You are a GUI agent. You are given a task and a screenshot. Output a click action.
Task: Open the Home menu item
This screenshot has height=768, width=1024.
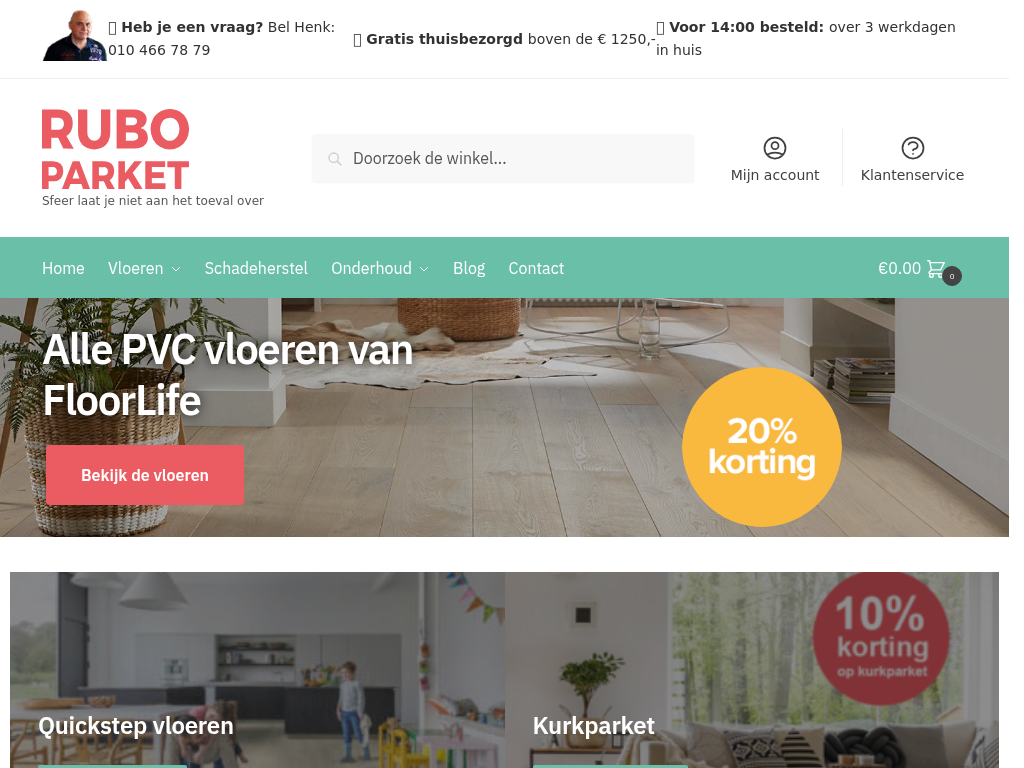click(63, 268)
